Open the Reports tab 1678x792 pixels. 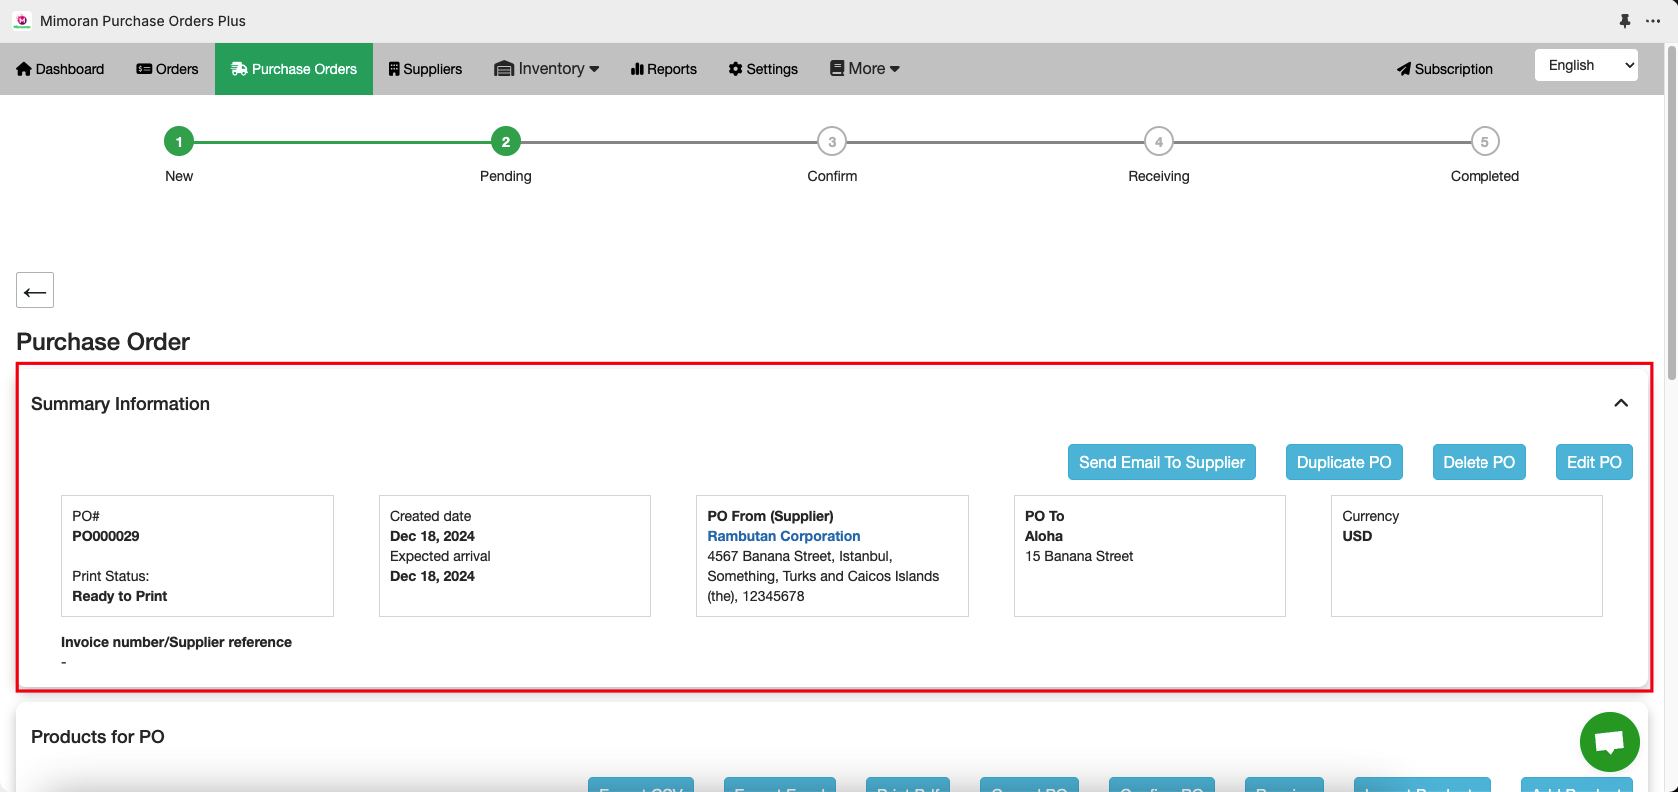(663, 69)
